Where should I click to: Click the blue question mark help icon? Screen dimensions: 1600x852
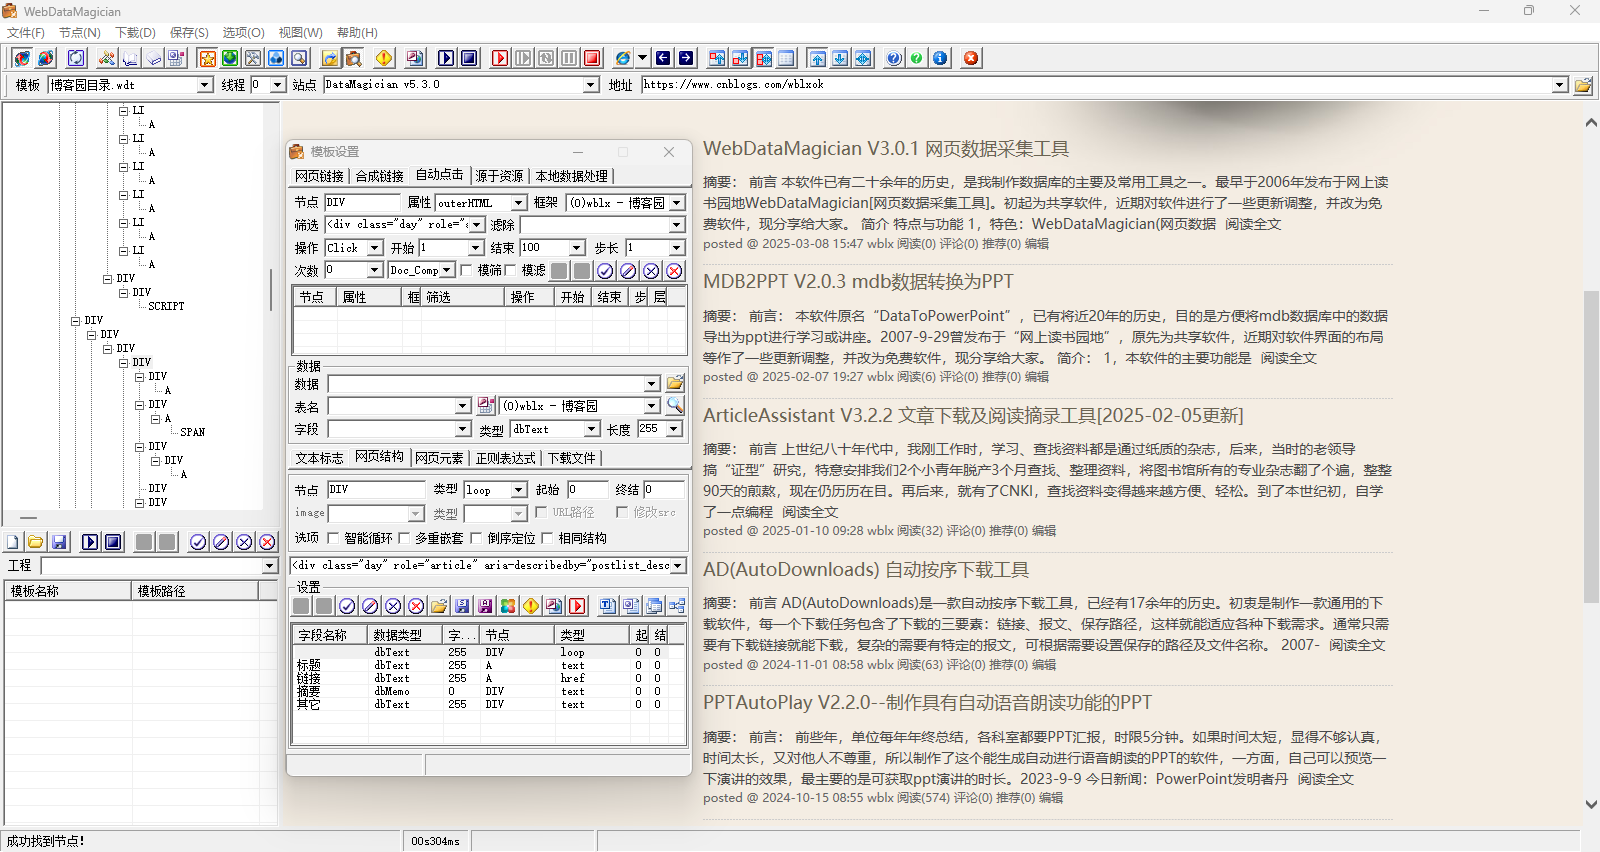[x=894, y=58]
